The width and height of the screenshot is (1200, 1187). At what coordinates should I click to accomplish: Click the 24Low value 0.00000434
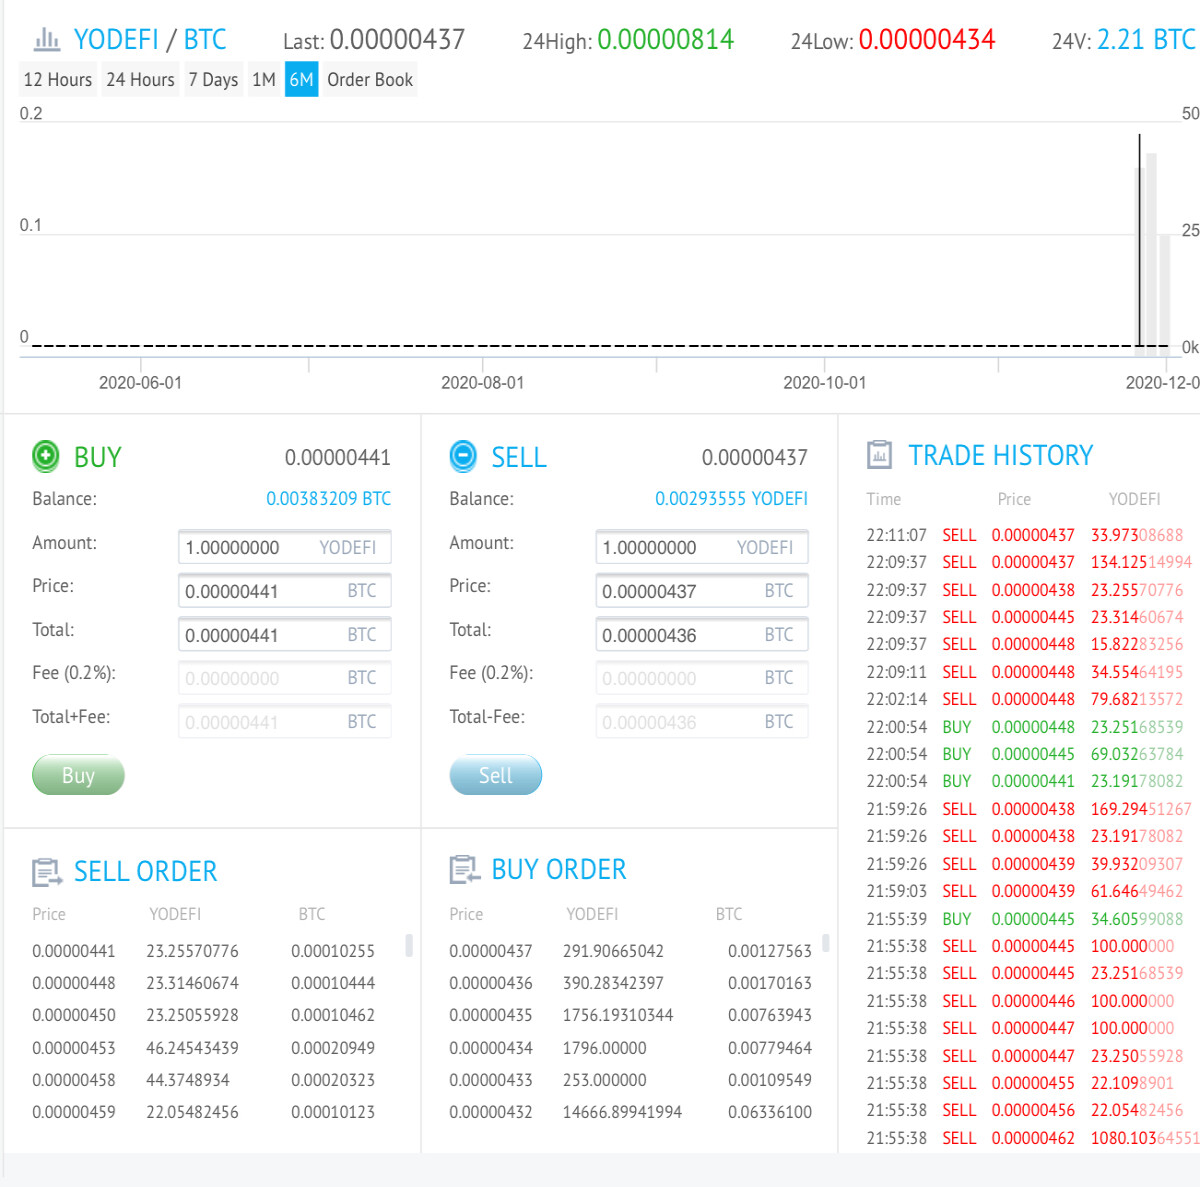coord(927,40)
